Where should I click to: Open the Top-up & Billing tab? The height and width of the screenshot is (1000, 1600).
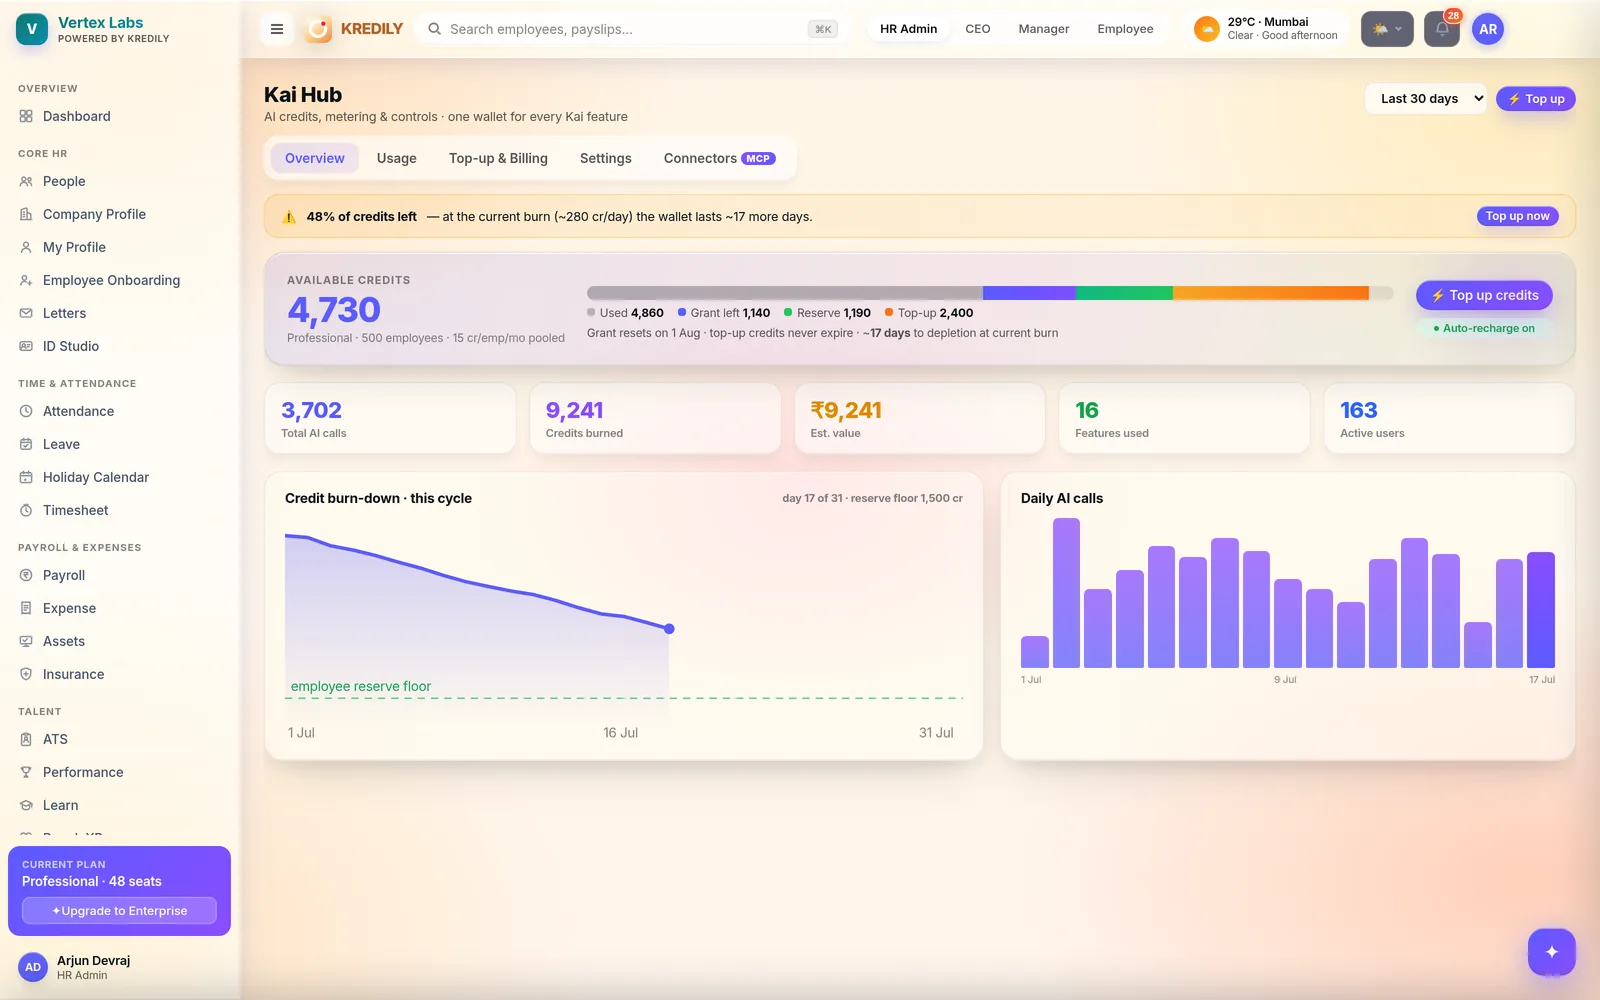tap(498, 158)
